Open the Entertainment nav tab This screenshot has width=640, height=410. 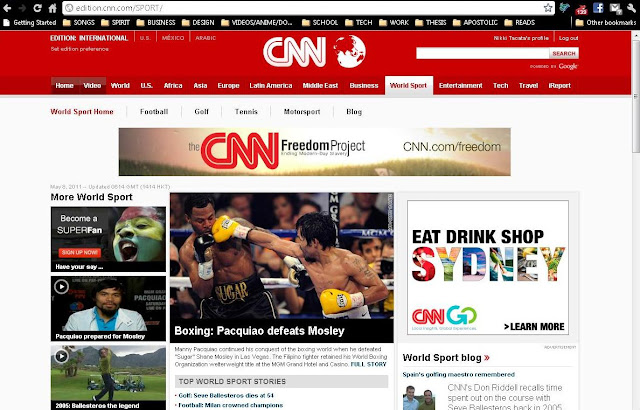460,86
